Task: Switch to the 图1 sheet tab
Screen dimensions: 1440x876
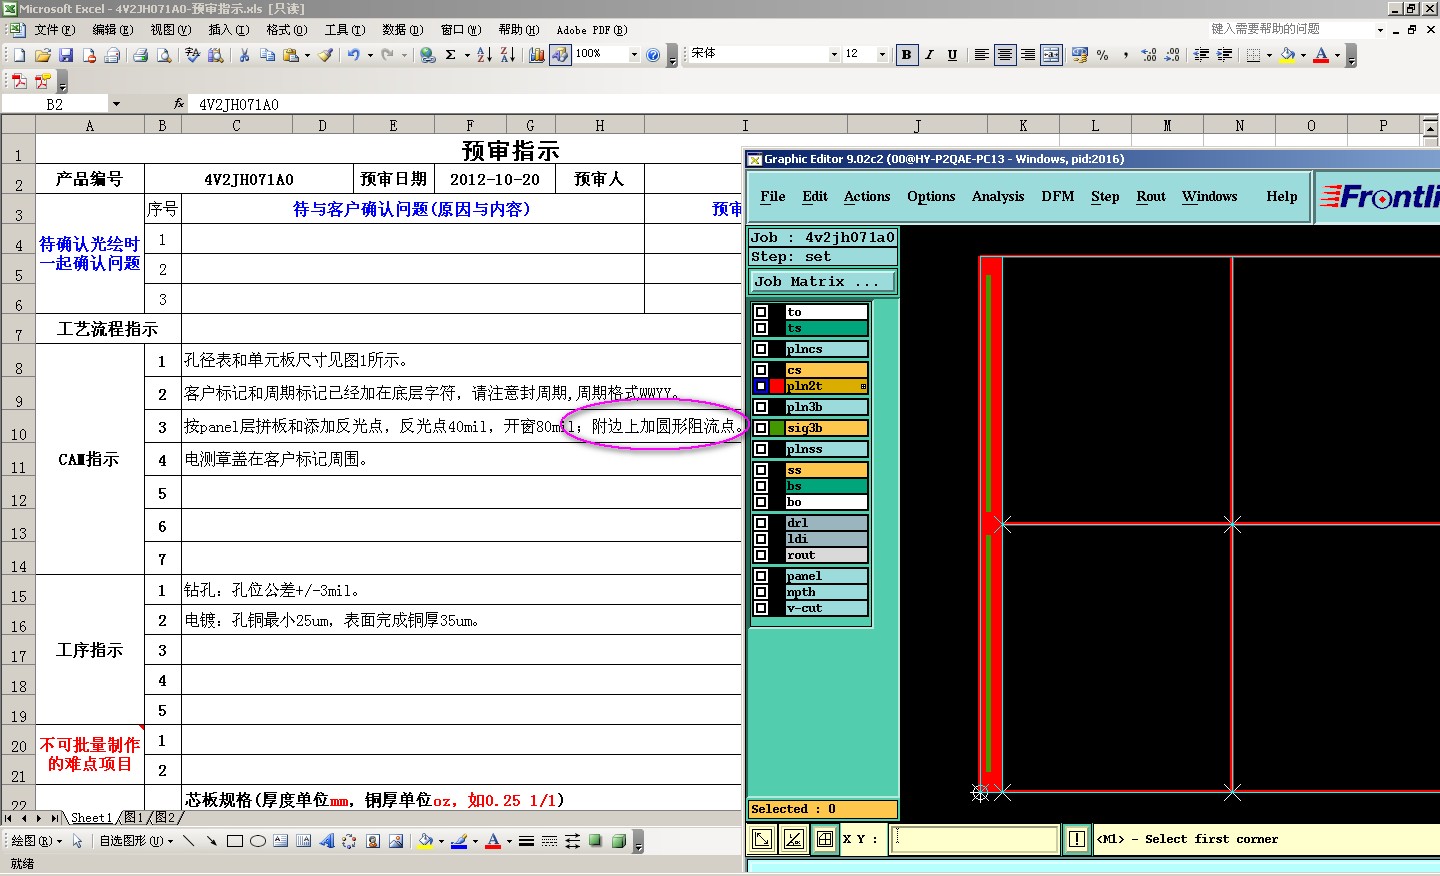Action: coord(133,818)
